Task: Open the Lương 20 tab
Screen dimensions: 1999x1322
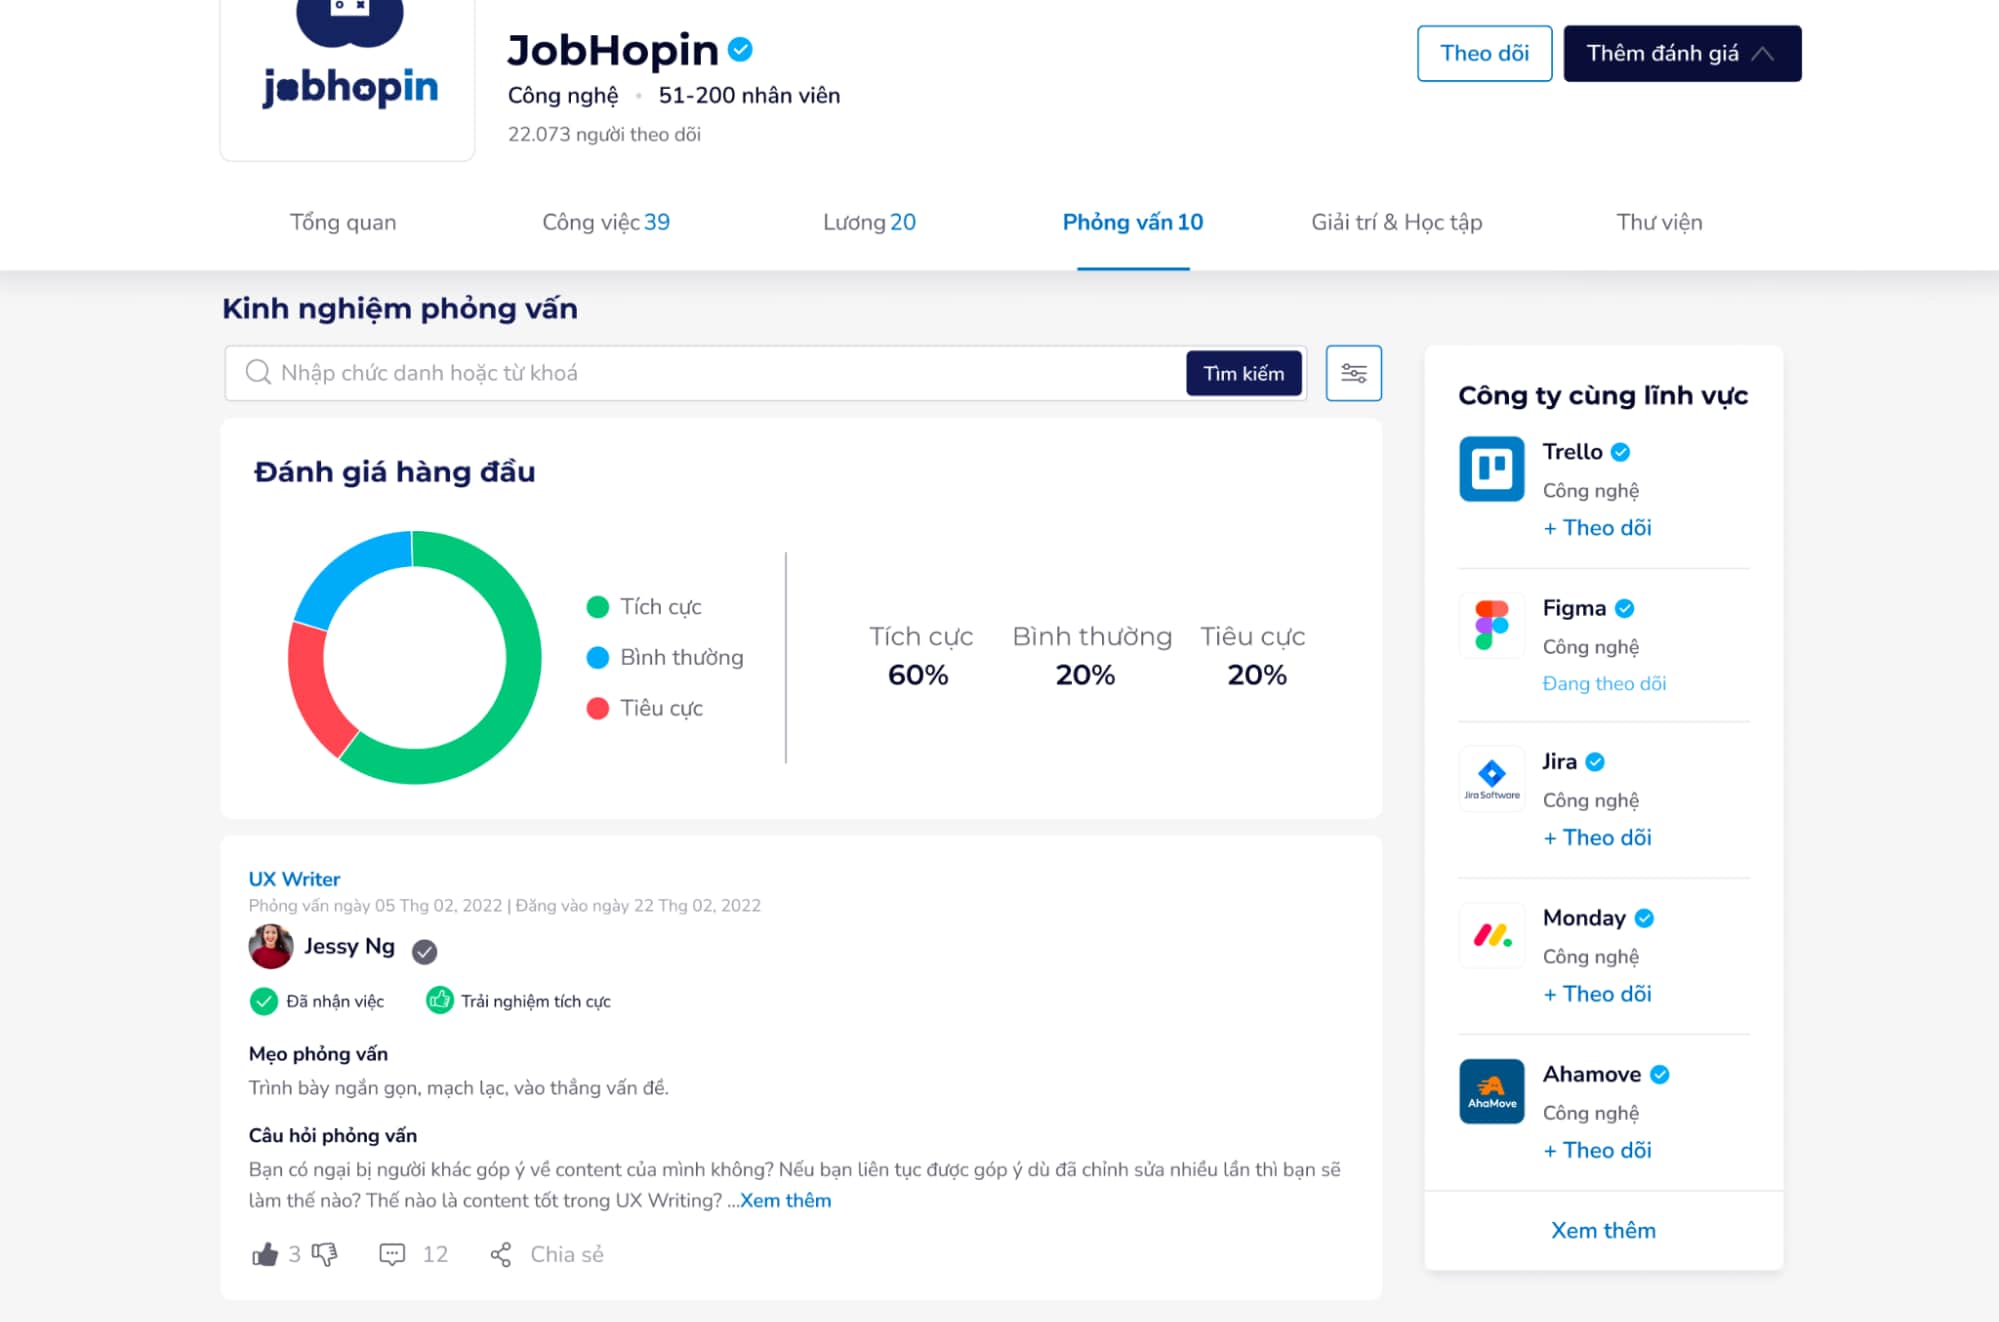Action: tap(869, 222)
